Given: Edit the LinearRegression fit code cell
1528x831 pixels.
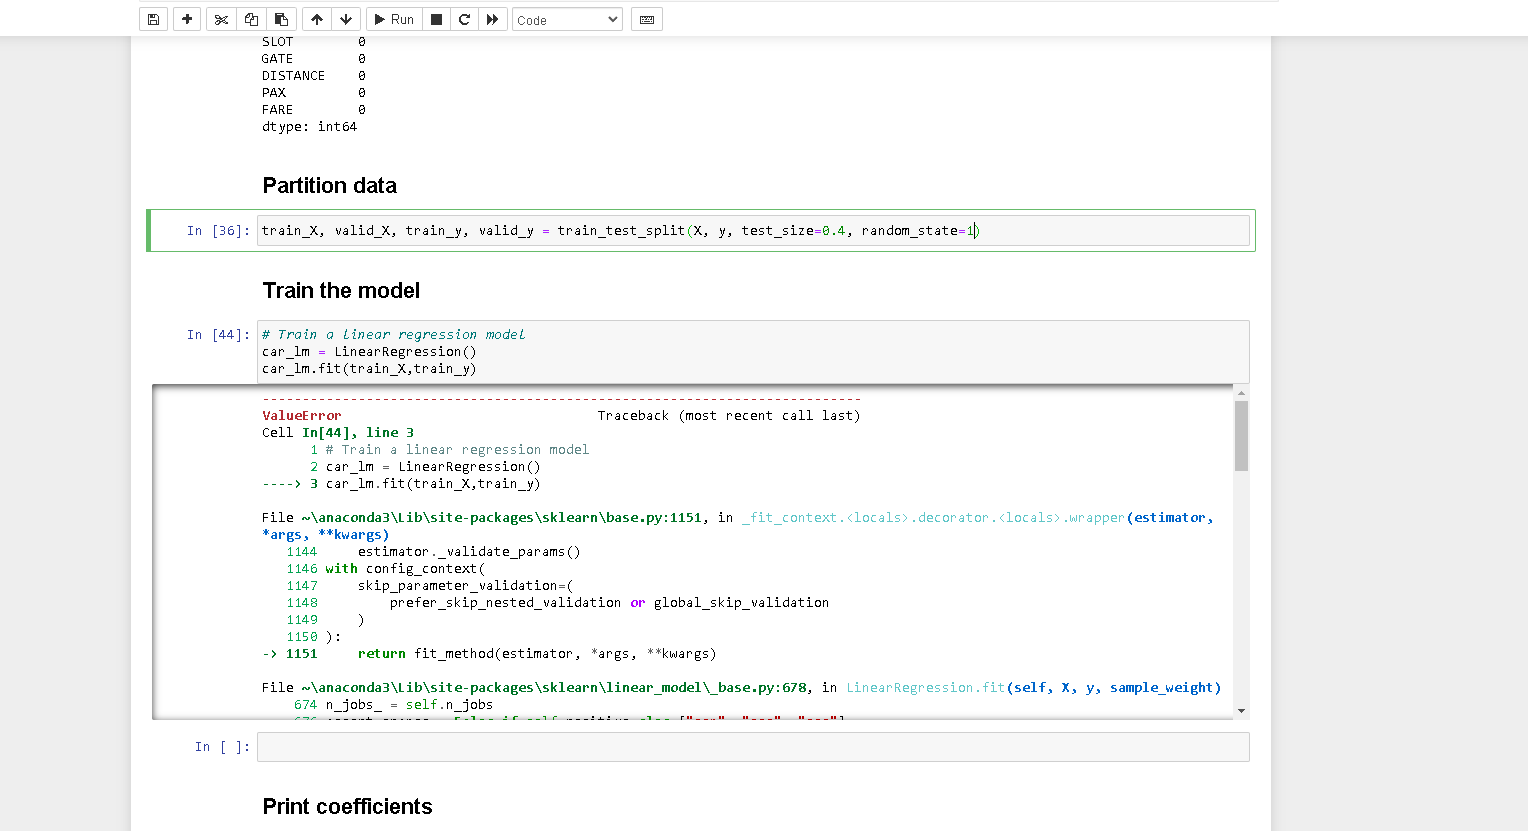Looking at the screenshot, I should pos(753,351).
